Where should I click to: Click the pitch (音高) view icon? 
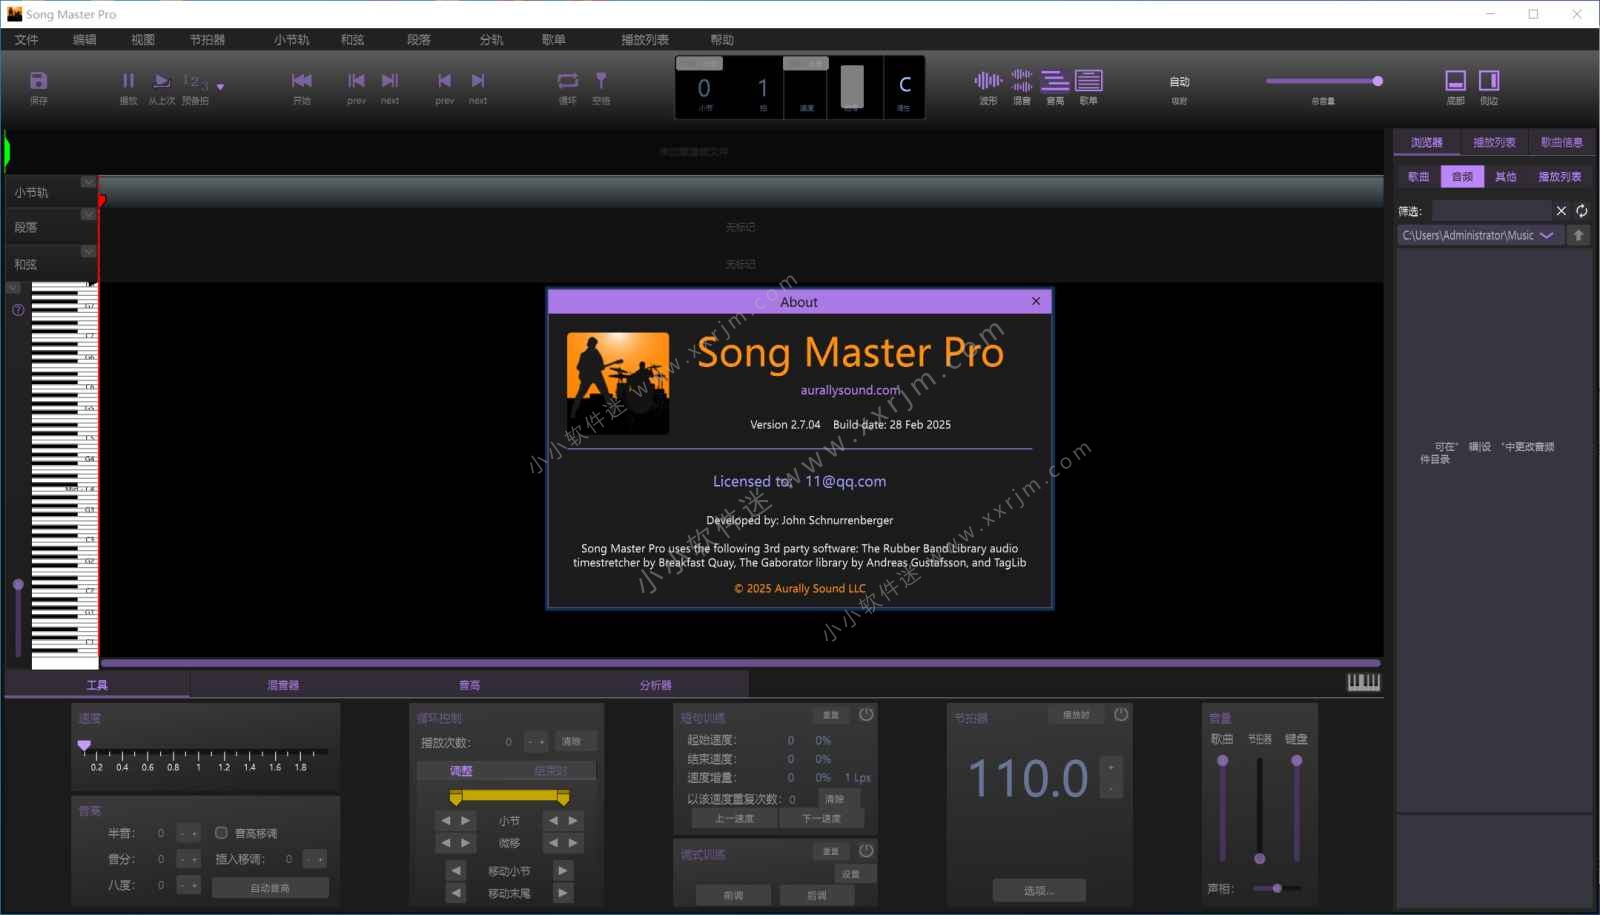point(1055,81)
